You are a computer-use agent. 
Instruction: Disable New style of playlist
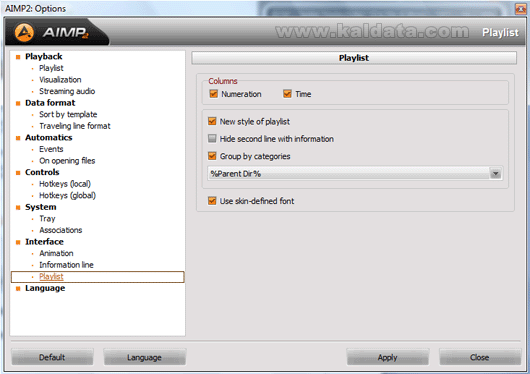(212, 121)
